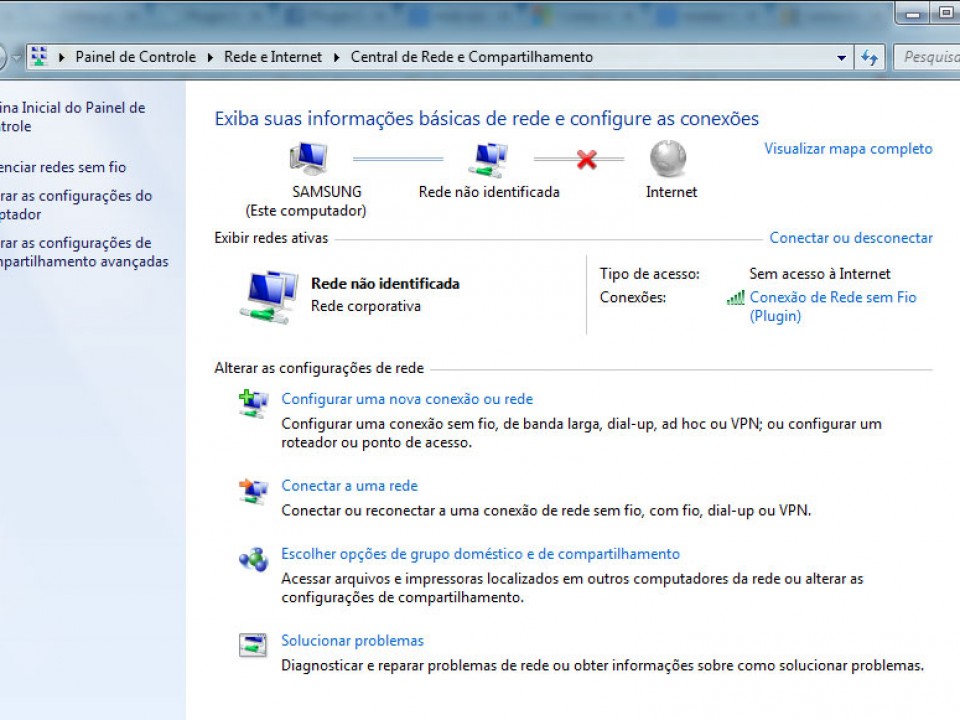This screenshot has width=960, height=720.
Task: Click the refresh button beside address bar
Action: click(869, 58)
